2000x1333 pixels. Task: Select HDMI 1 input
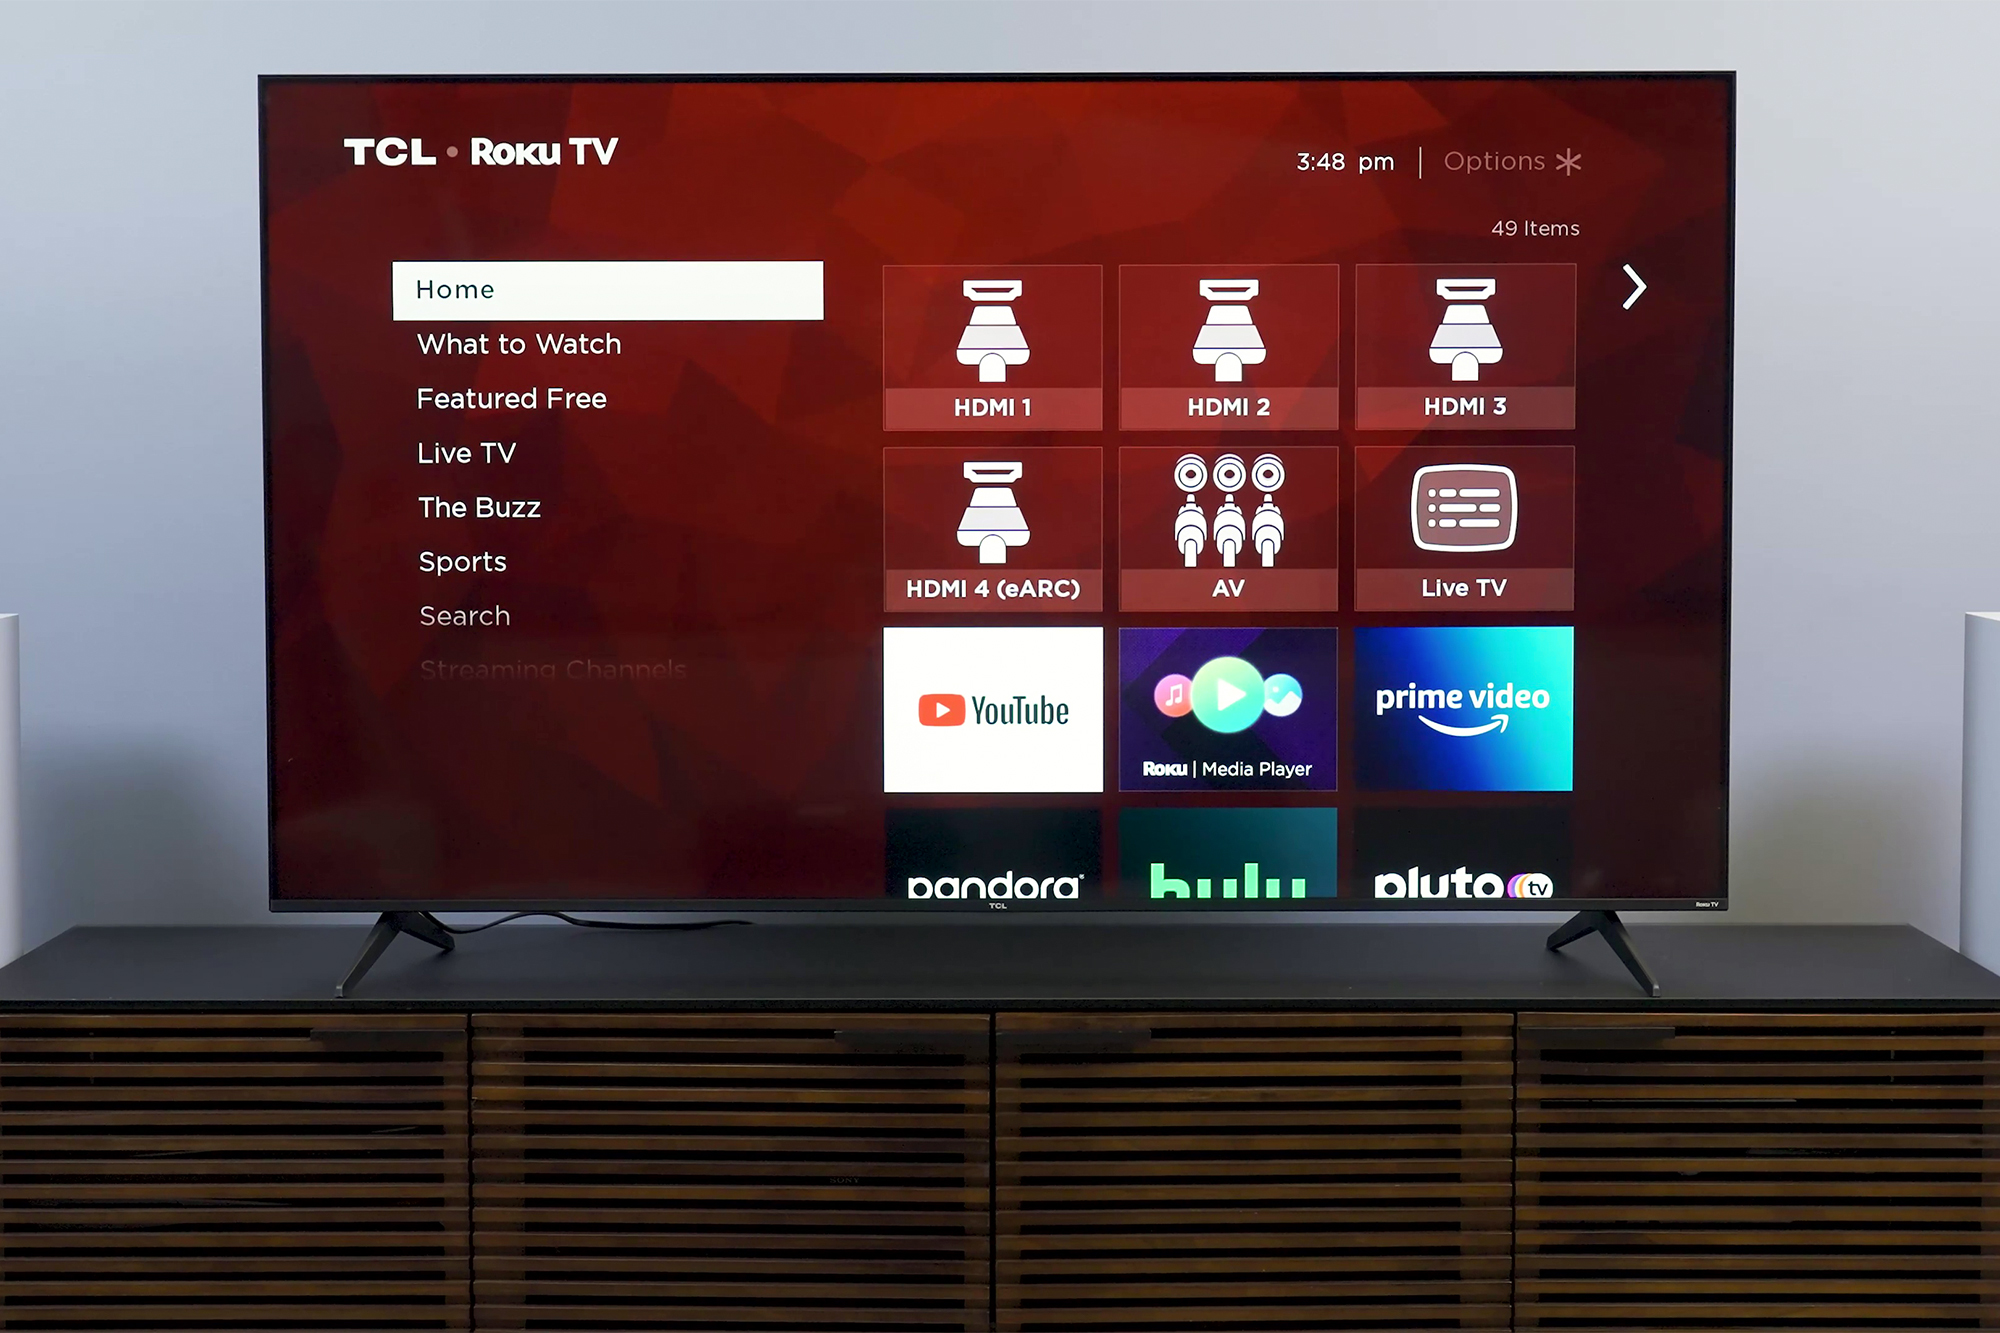[x=993, y=342]
